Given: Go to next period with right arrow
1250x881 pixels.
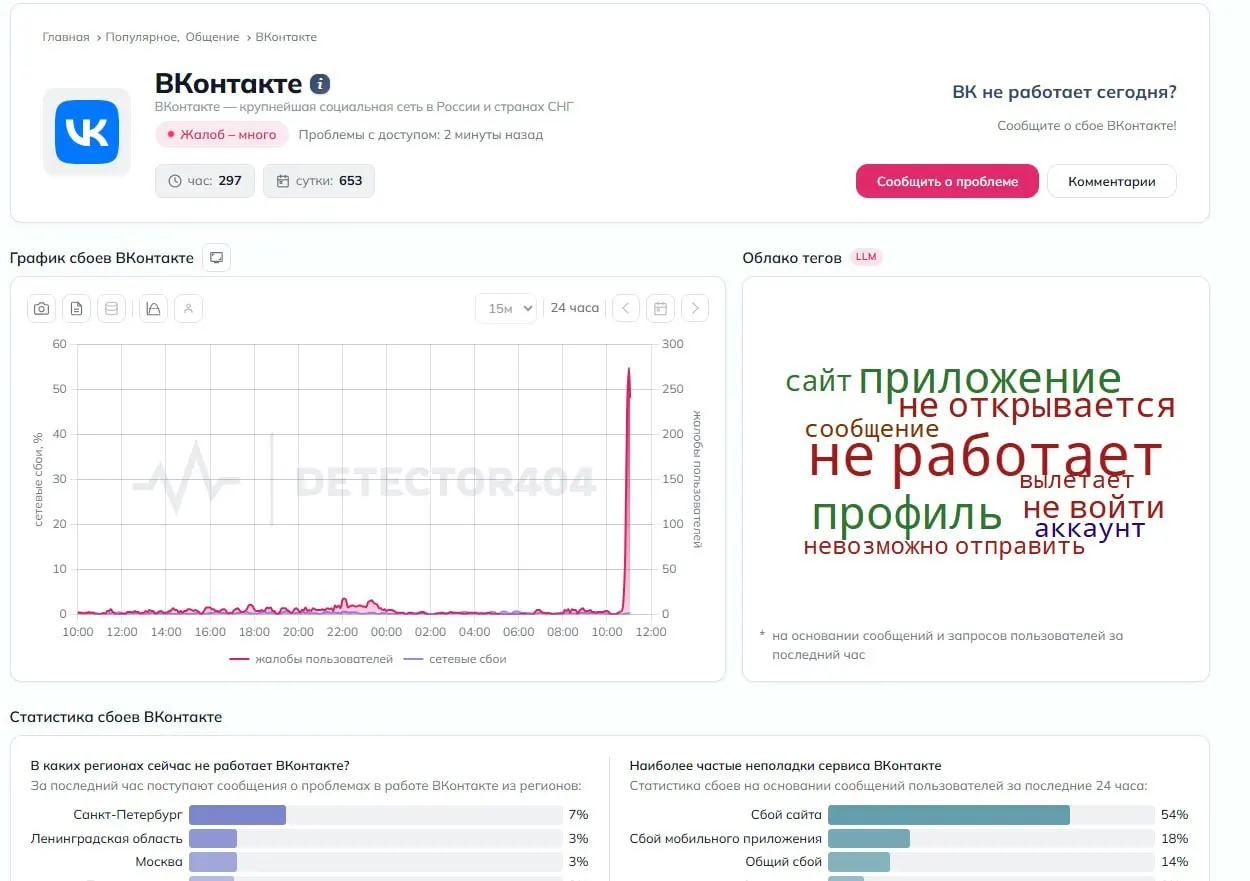Looking at the screenshot, I should [x=695, y=308].
